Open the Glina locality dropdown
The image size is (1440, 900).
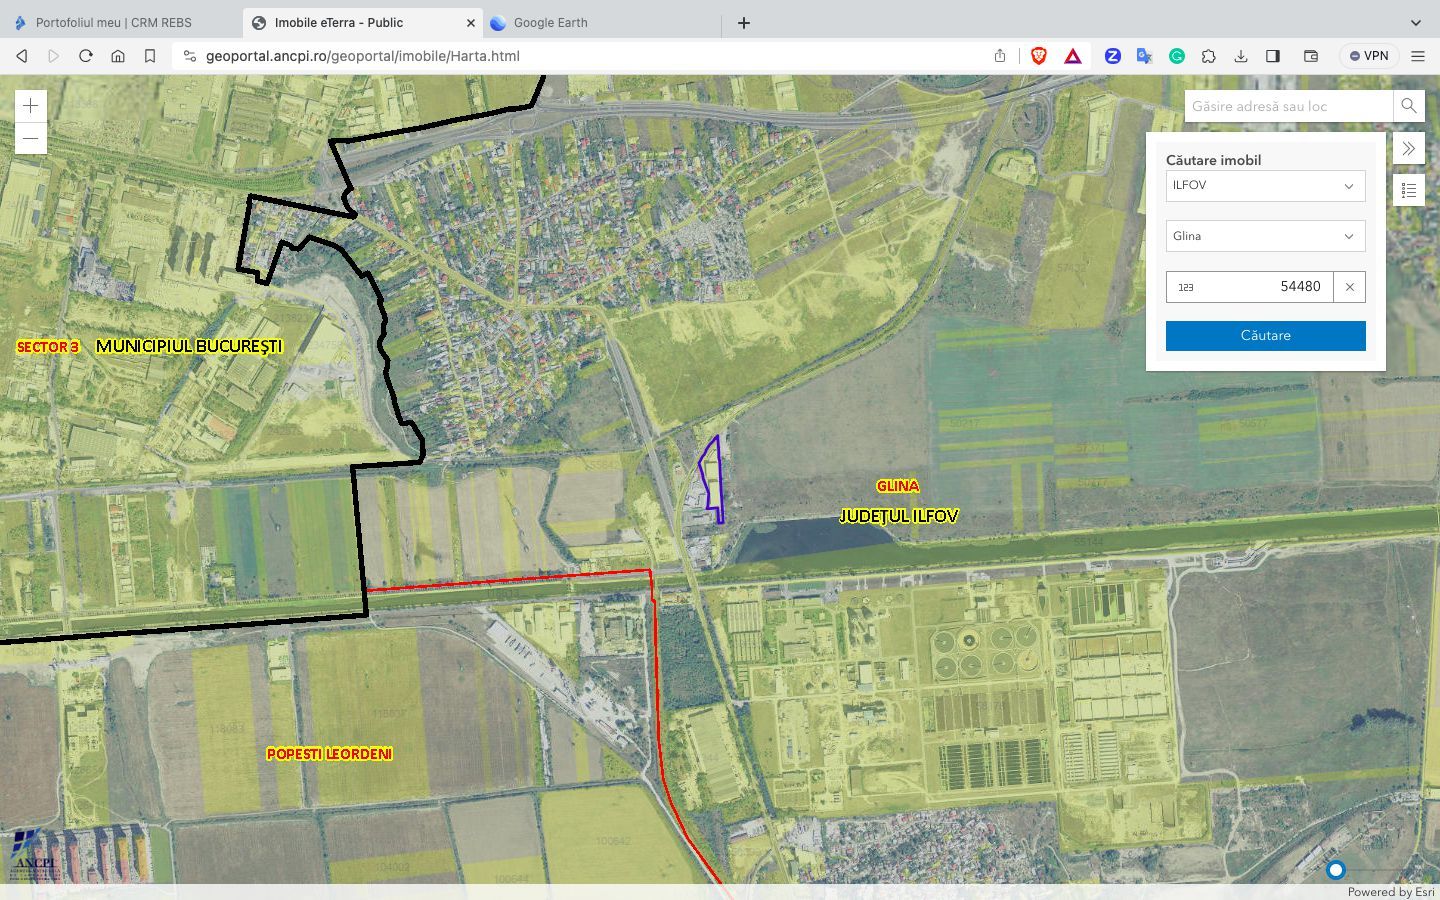point(1265,237)
